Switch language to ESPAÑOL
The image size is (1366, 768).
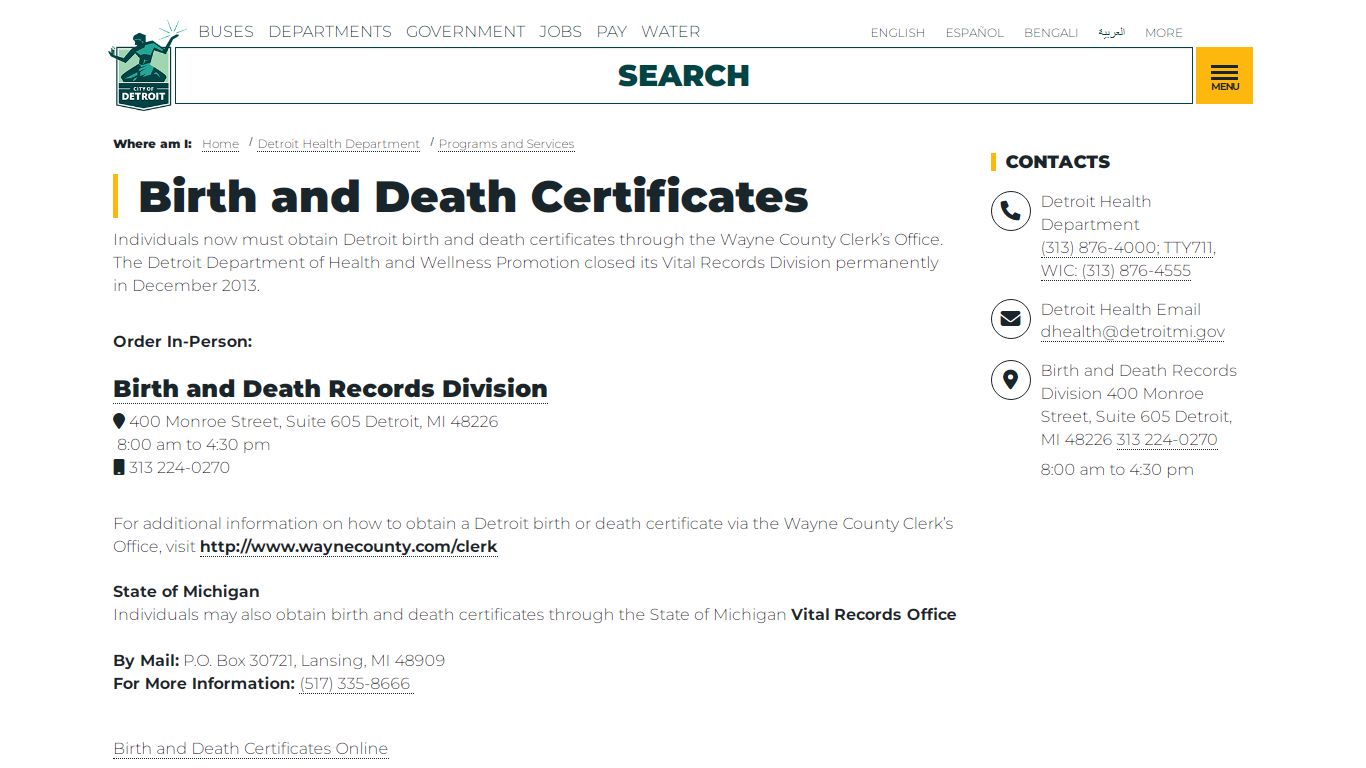click(x=974, y=33)
